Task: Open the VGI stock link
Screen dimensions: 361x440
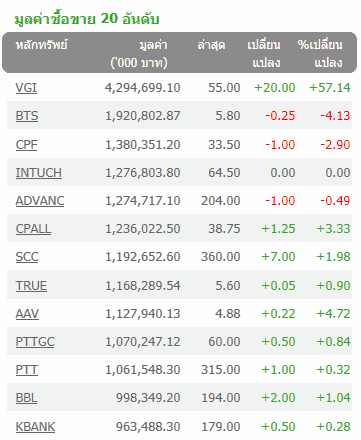Action: [x=26, y=88]
